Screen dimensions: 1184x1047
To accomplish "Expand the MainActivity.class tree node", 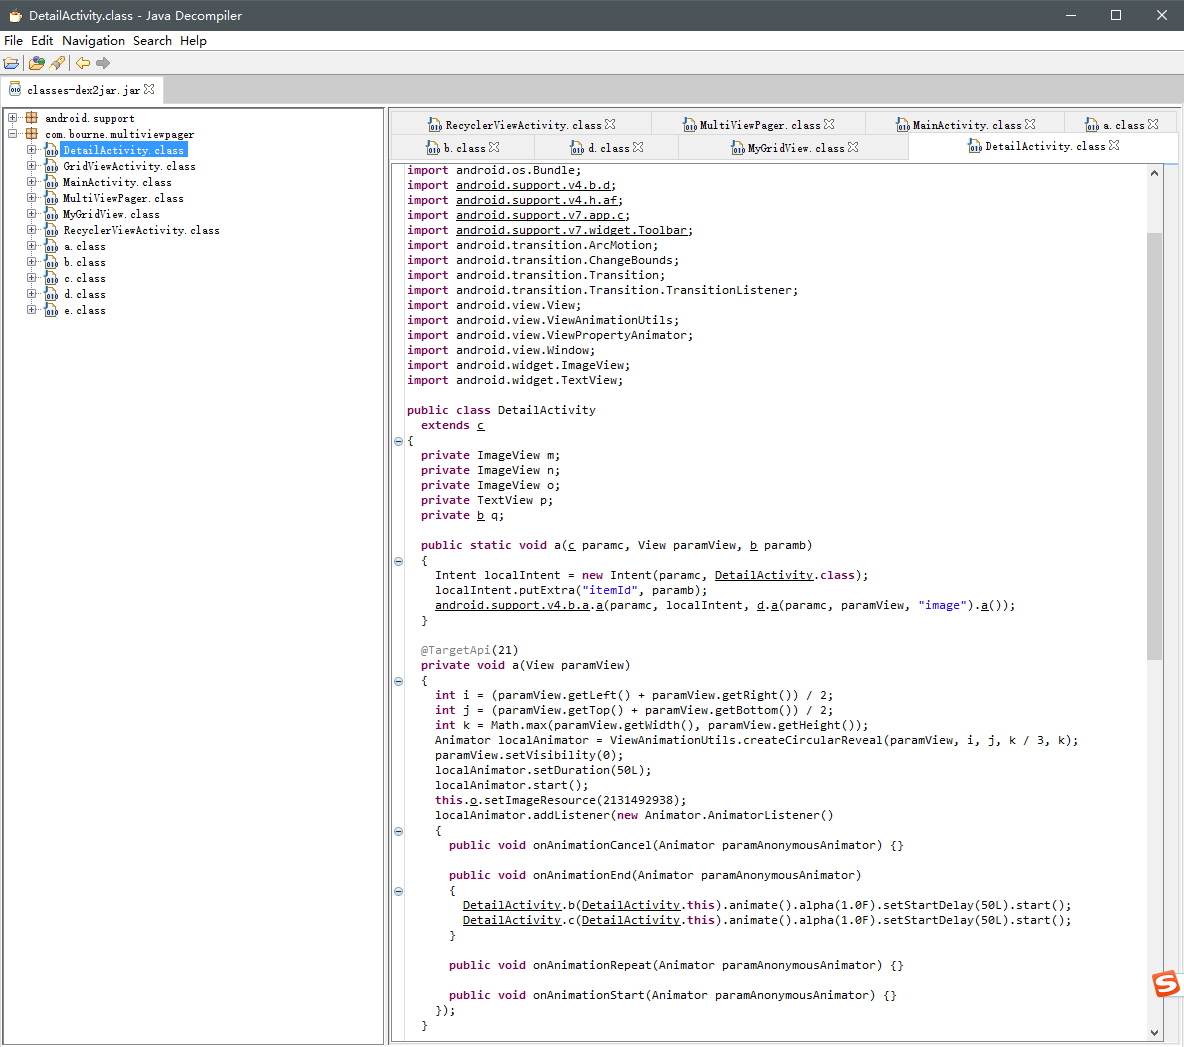I will tap(32, 182).
